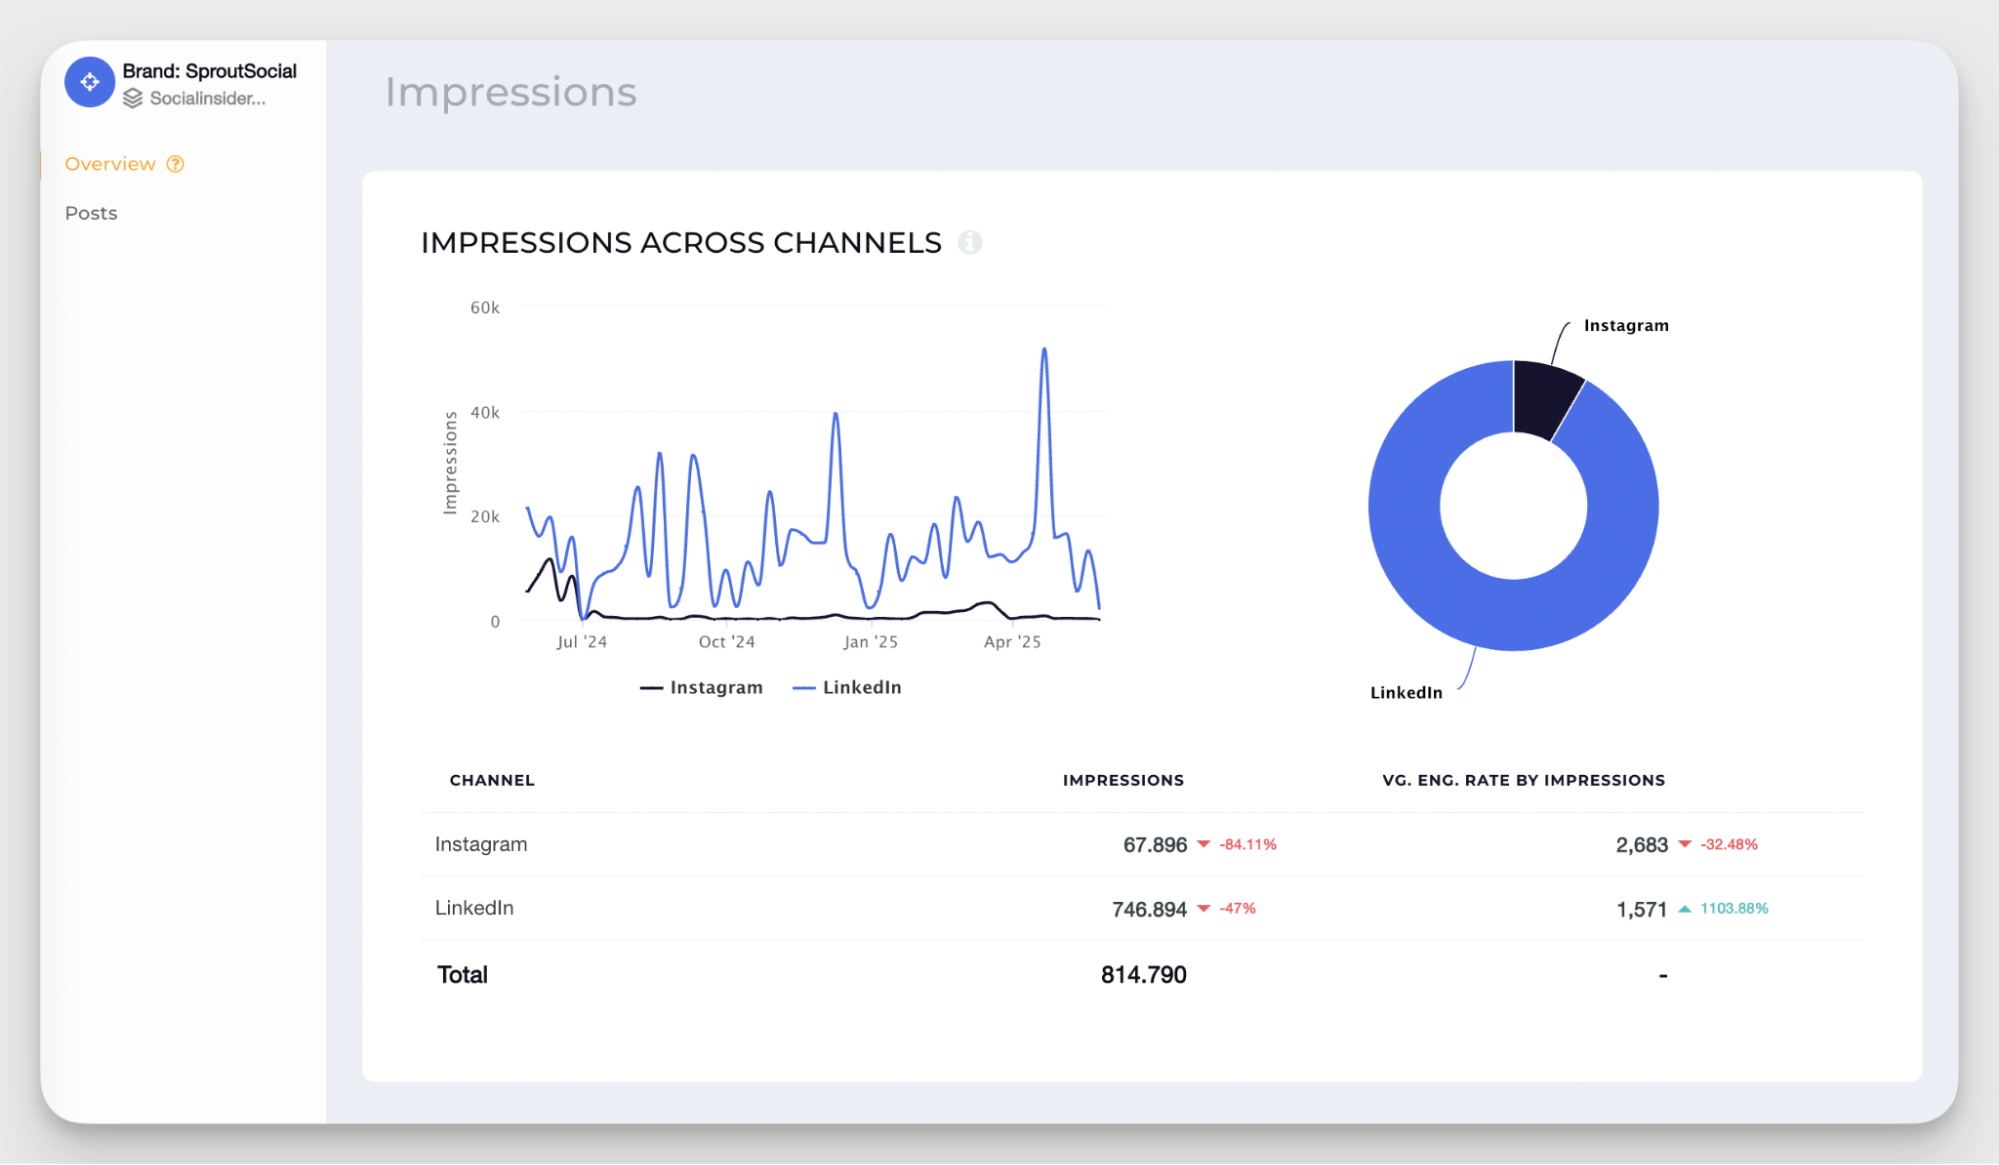Hide Instagram data by clicking its legend swatch

pos(652,687)
